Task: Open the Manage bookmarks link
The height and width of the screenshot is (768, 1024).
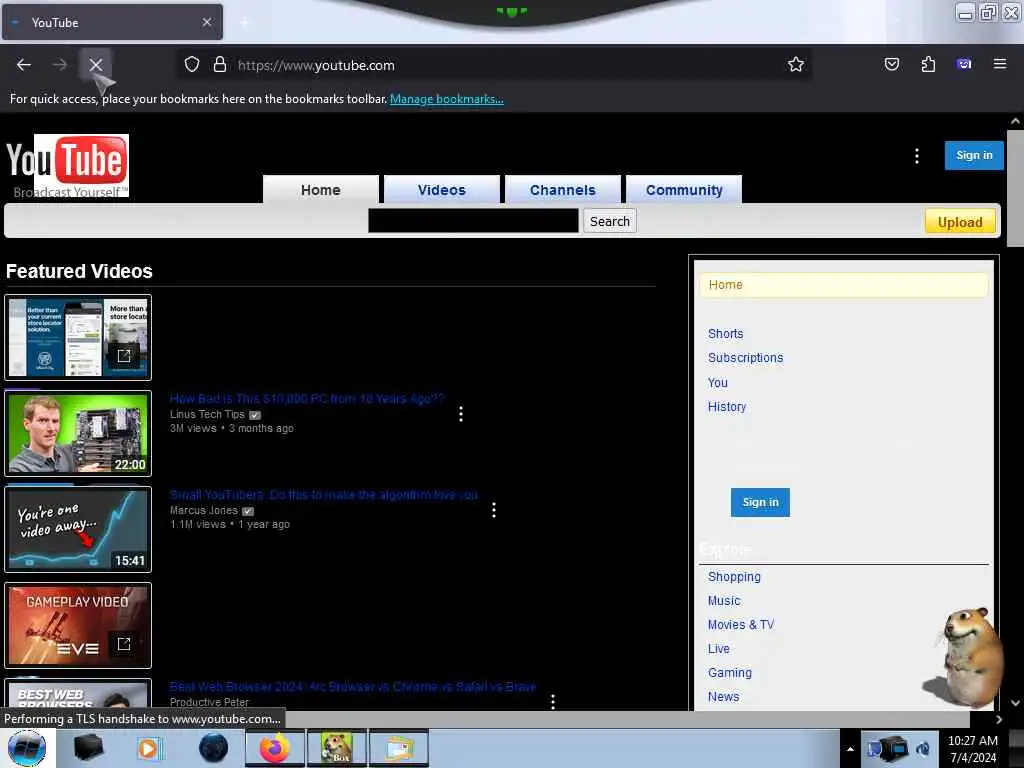Action: pos(447,99)
